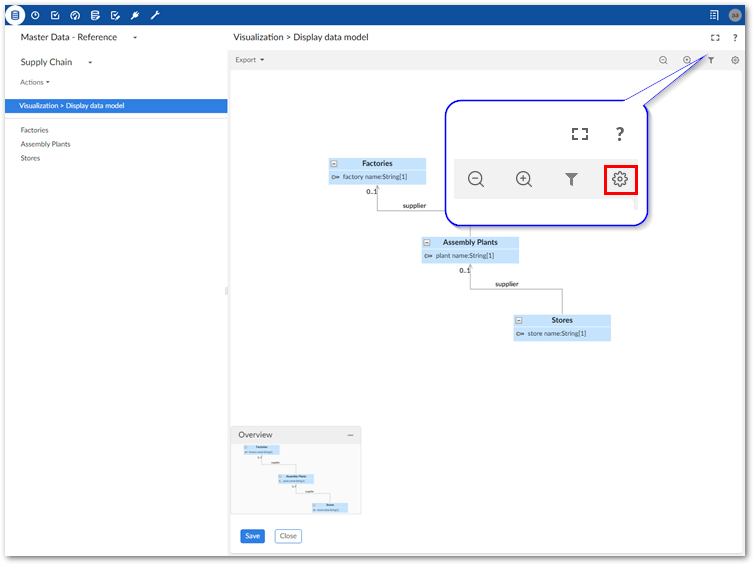Click the Overview minimap thumbnail

click(296, 479)
